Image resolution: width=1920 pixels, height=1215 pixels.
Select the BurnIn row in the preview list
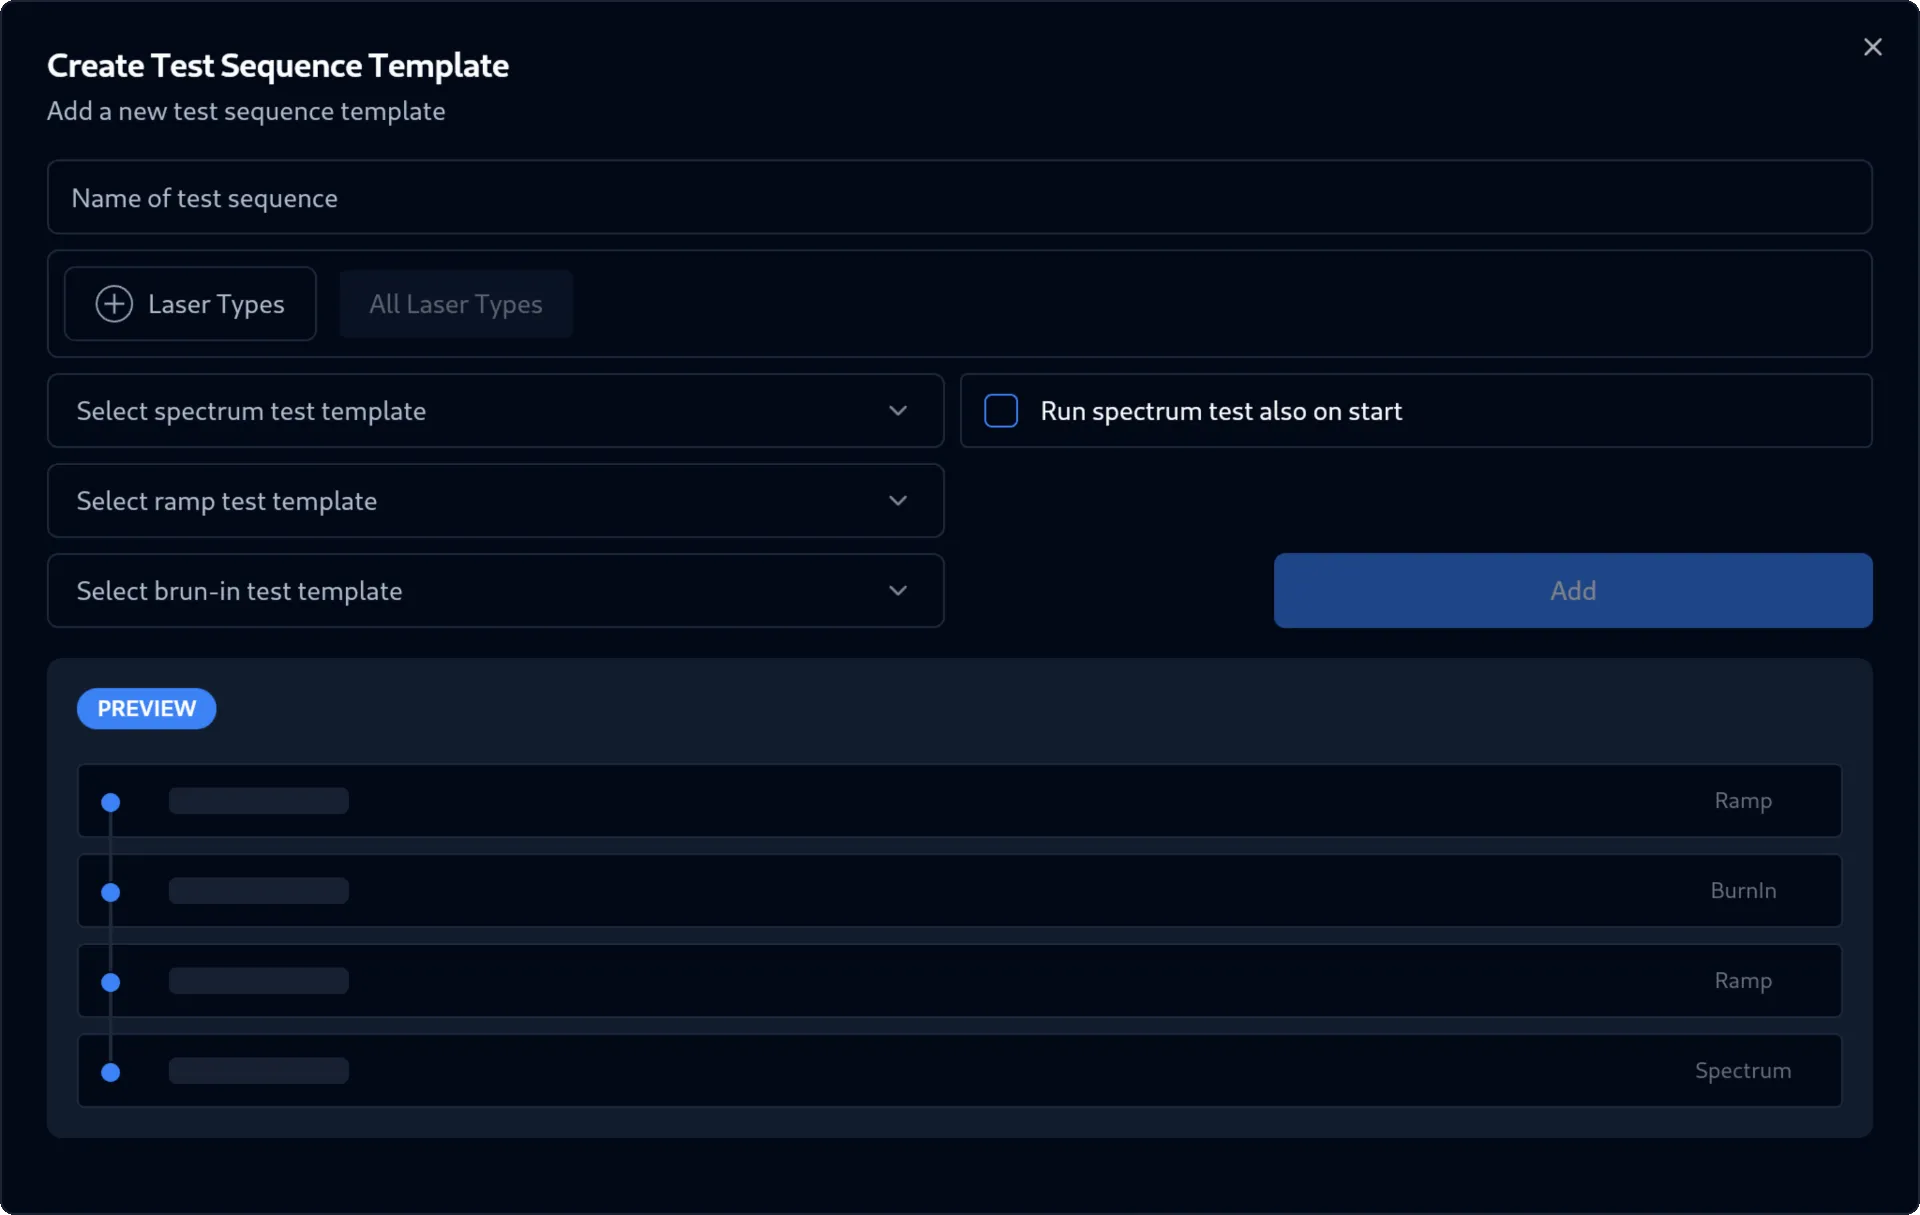959,890
